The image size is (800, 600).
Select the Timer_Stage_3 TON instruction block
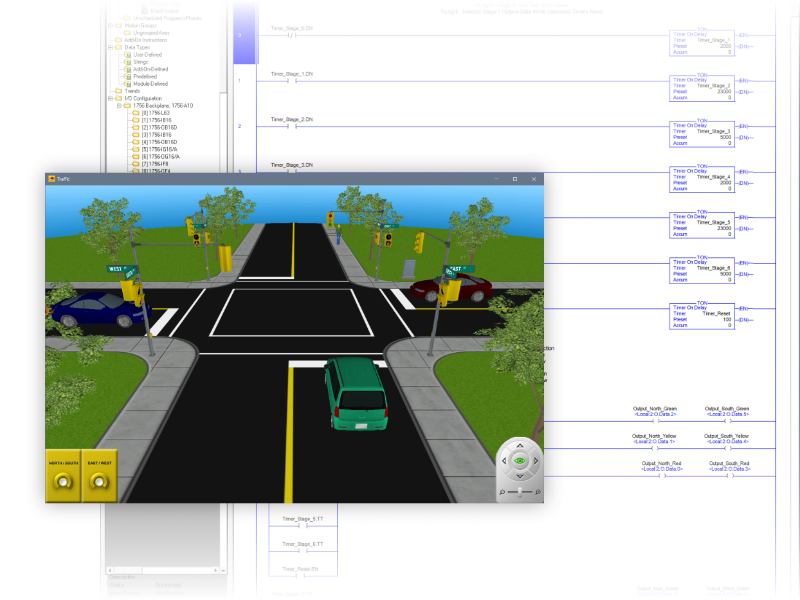[702, 134]
